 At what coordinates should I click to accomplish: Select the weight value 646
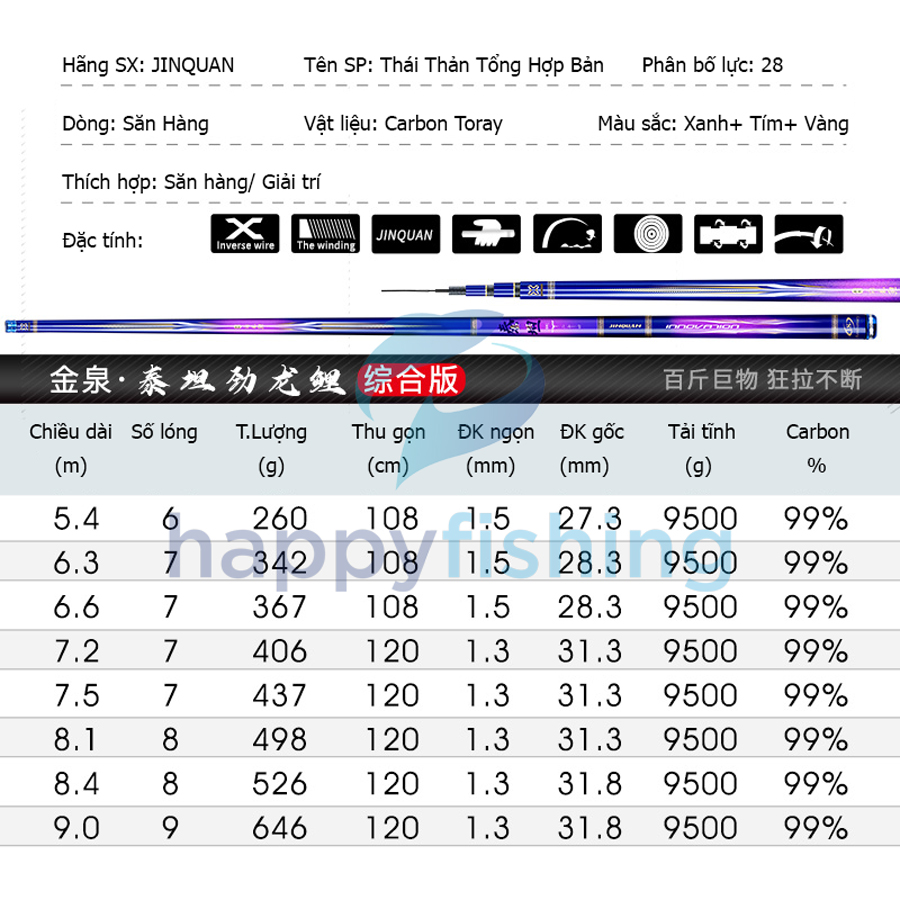280,828
